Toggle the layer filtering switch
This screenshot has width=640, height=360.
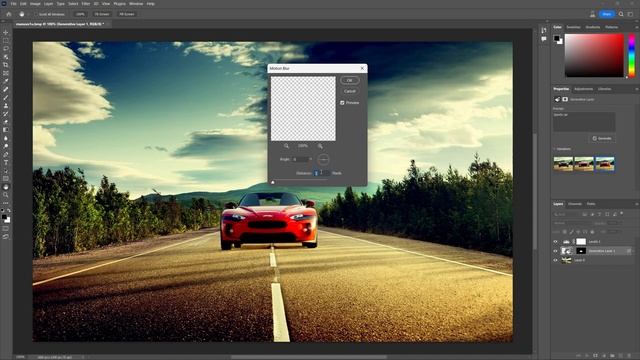coord(622,213)
